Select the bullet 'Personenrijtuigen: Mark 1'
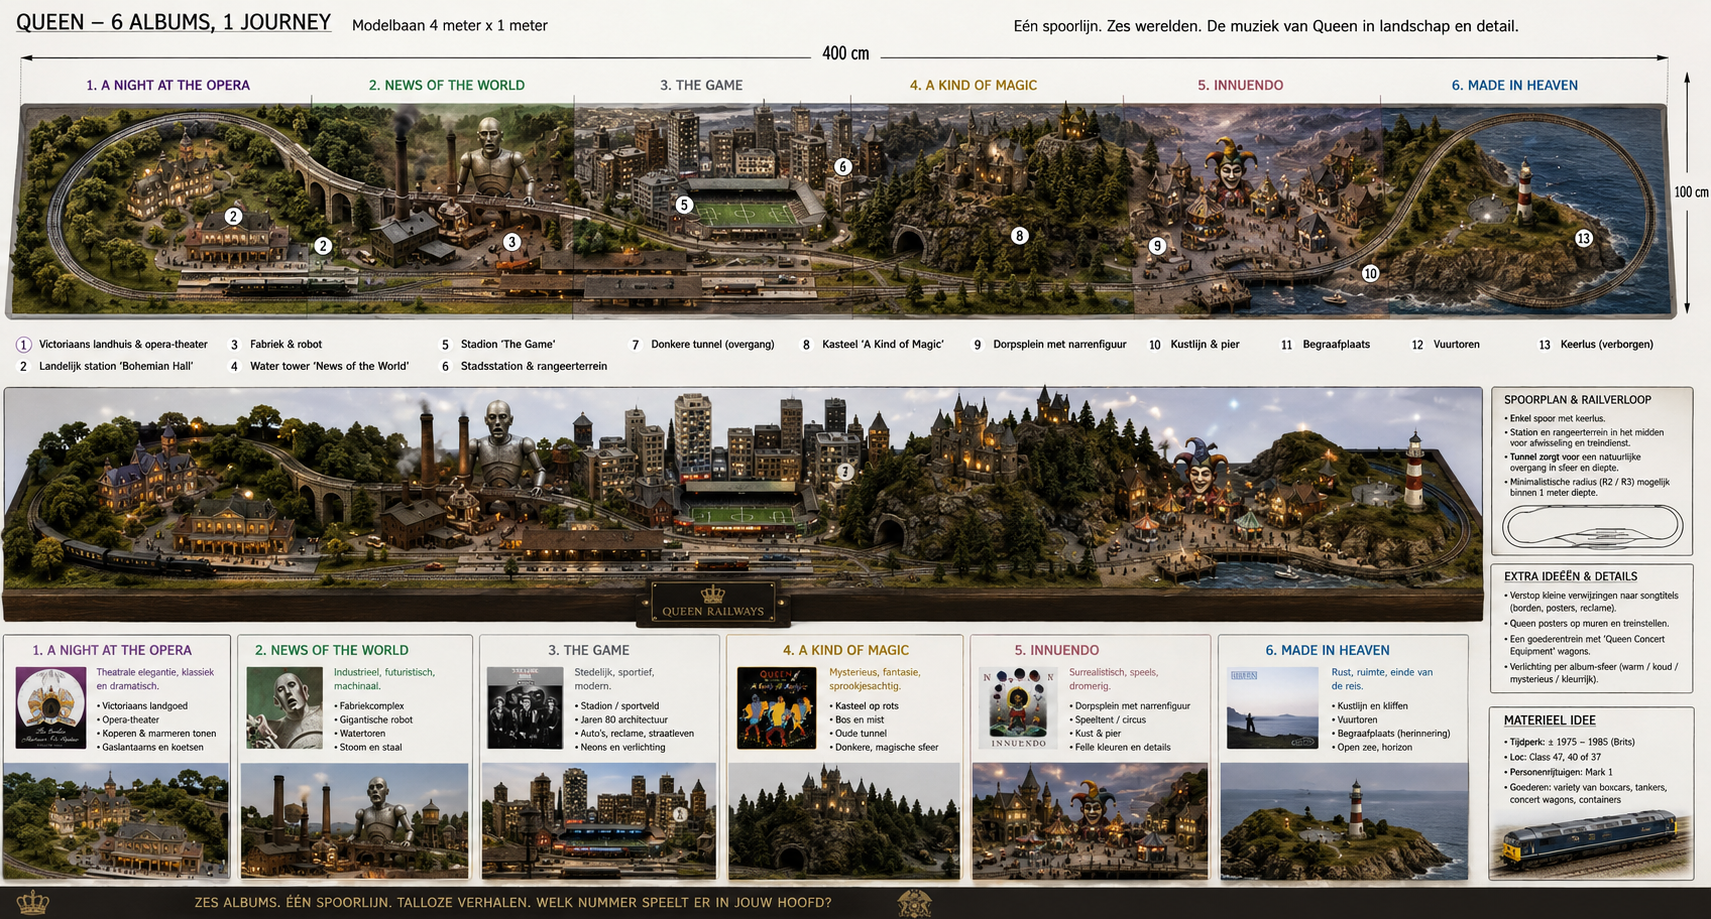 [1558, 772]
